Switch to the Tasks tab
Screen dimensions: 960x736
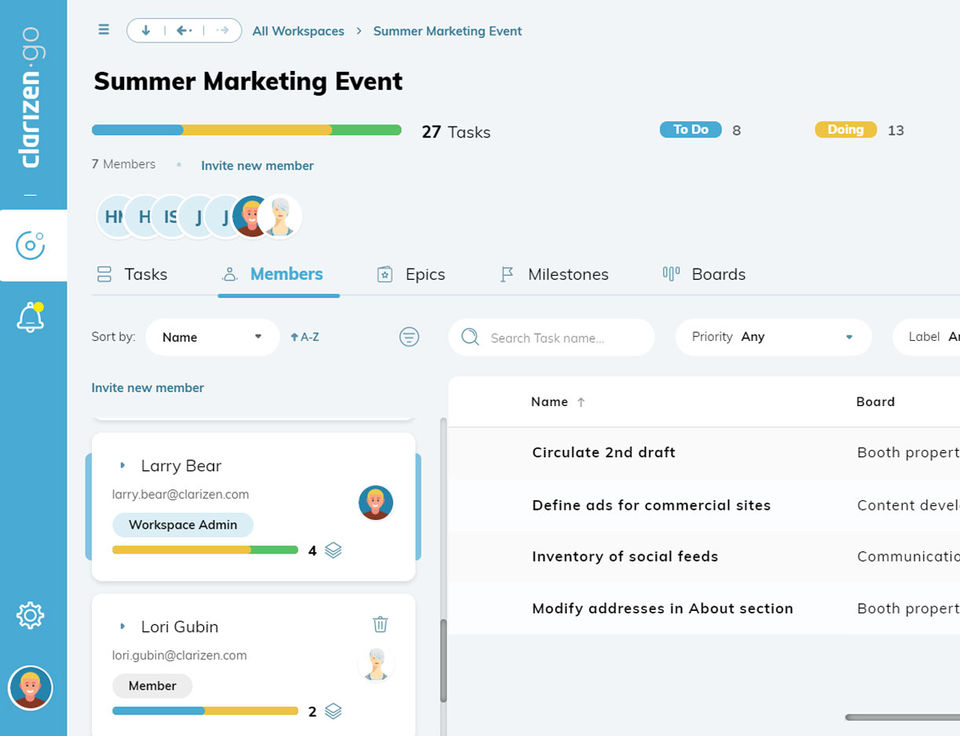coord(132,274)
